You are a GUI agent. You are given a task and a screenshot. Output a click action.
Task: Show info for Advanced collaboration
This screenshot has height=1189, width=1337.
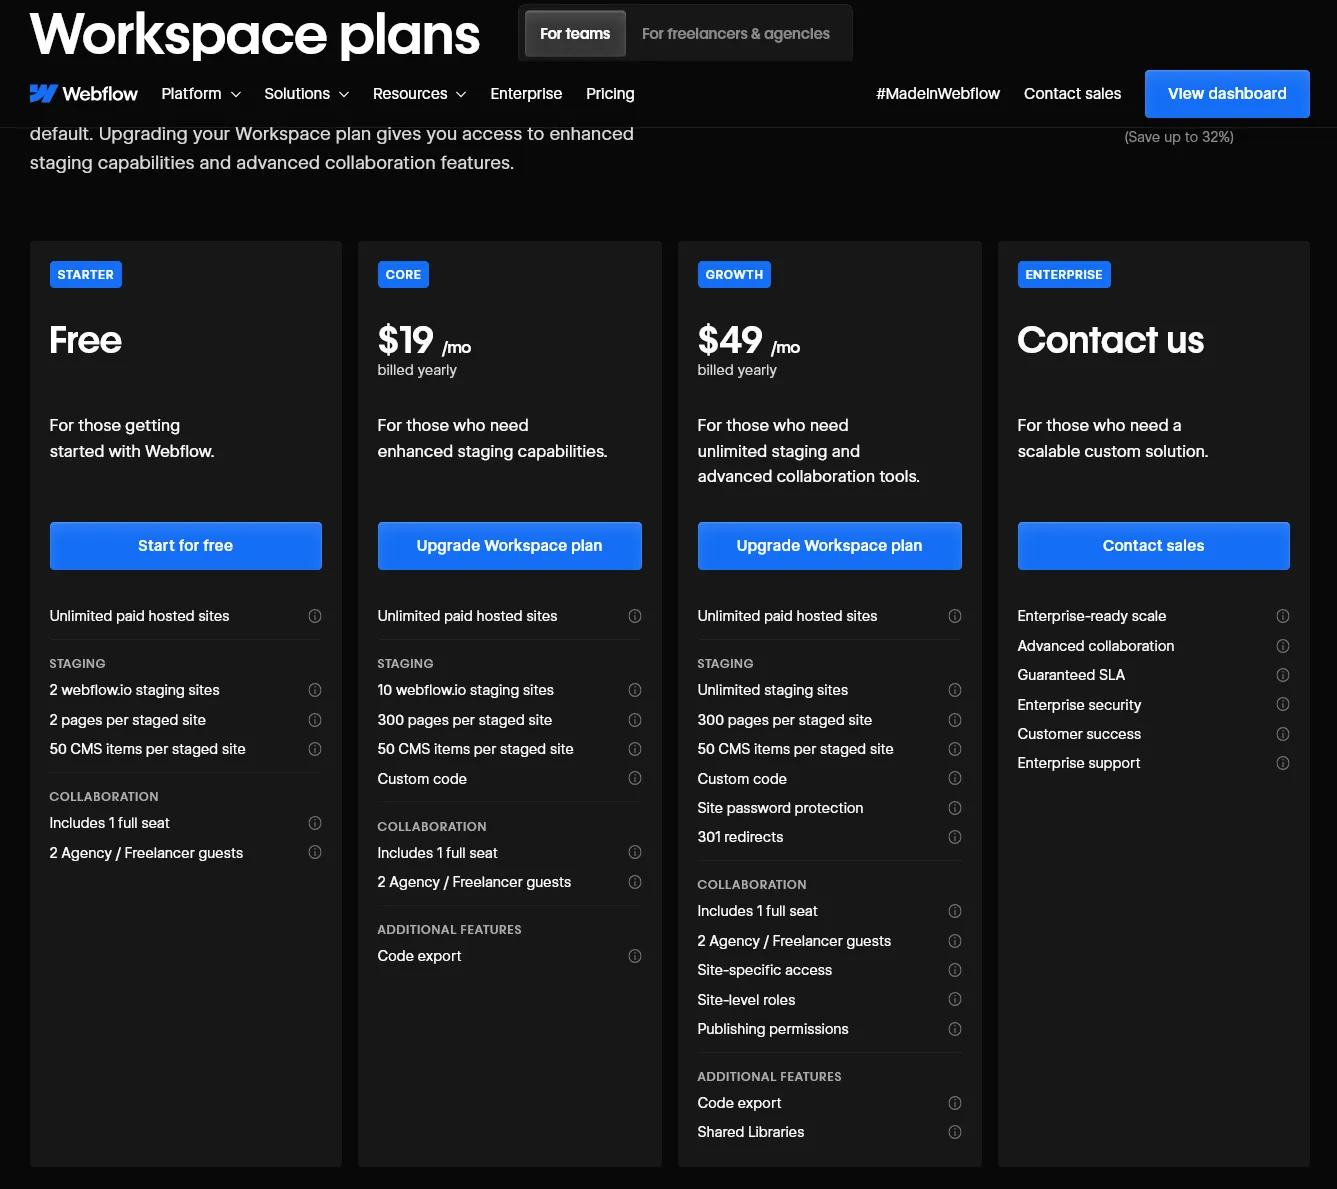1283,646
